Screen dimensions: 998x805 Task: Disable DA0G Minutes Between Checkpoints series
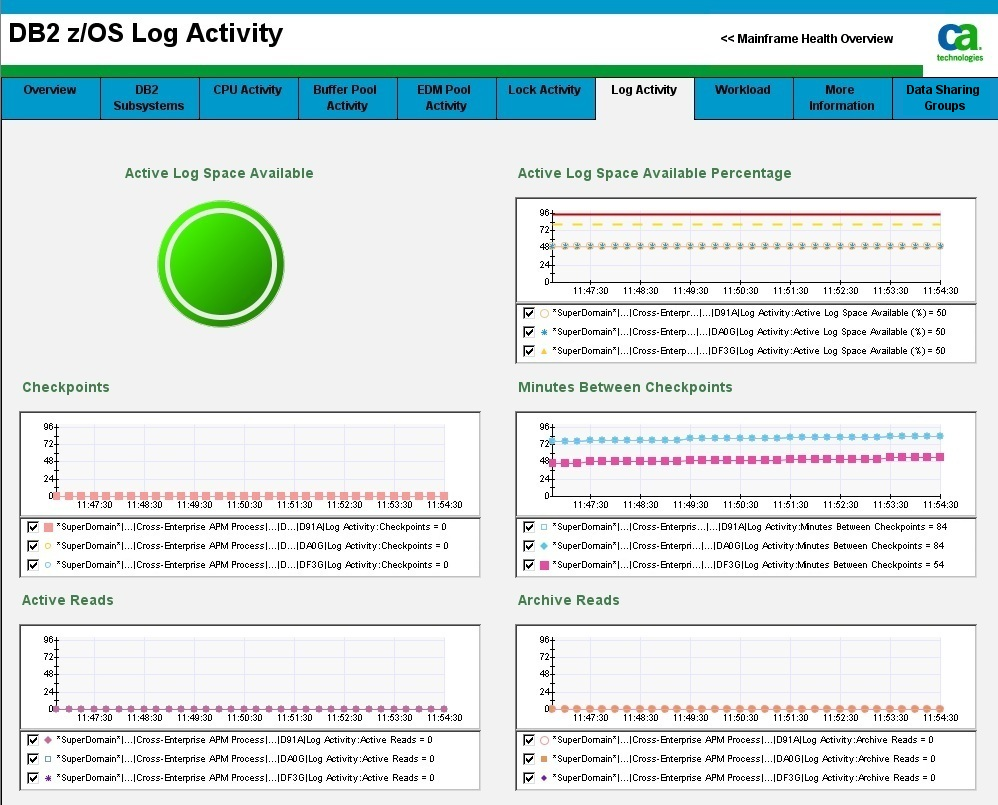(x=528, y=546)
